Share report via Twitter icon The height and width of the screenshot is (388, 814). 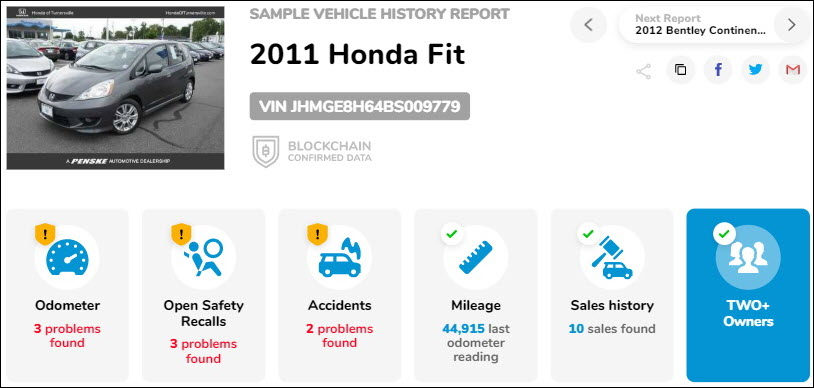tap(755, 70)
